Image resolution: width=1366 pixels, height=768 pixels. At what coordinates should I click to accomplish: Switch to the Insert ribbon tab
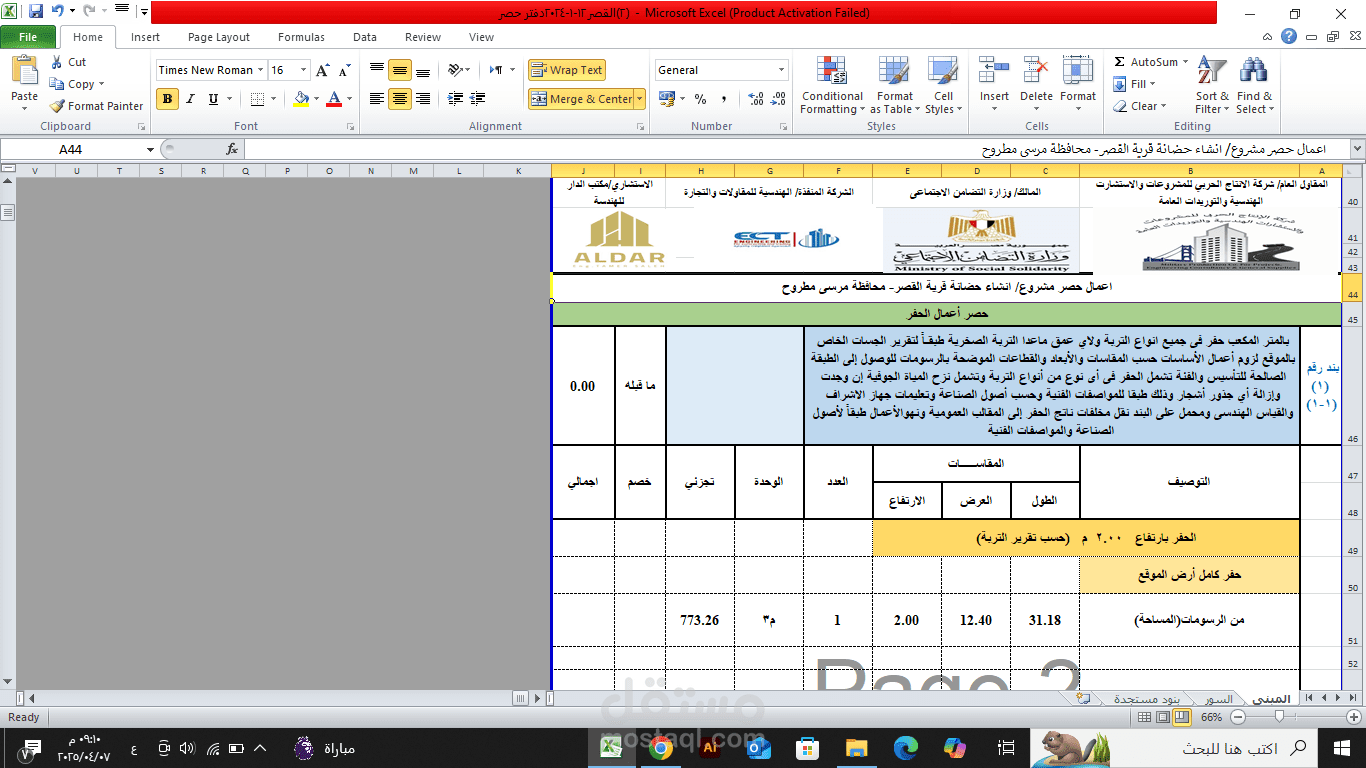(x=145, y=37)
